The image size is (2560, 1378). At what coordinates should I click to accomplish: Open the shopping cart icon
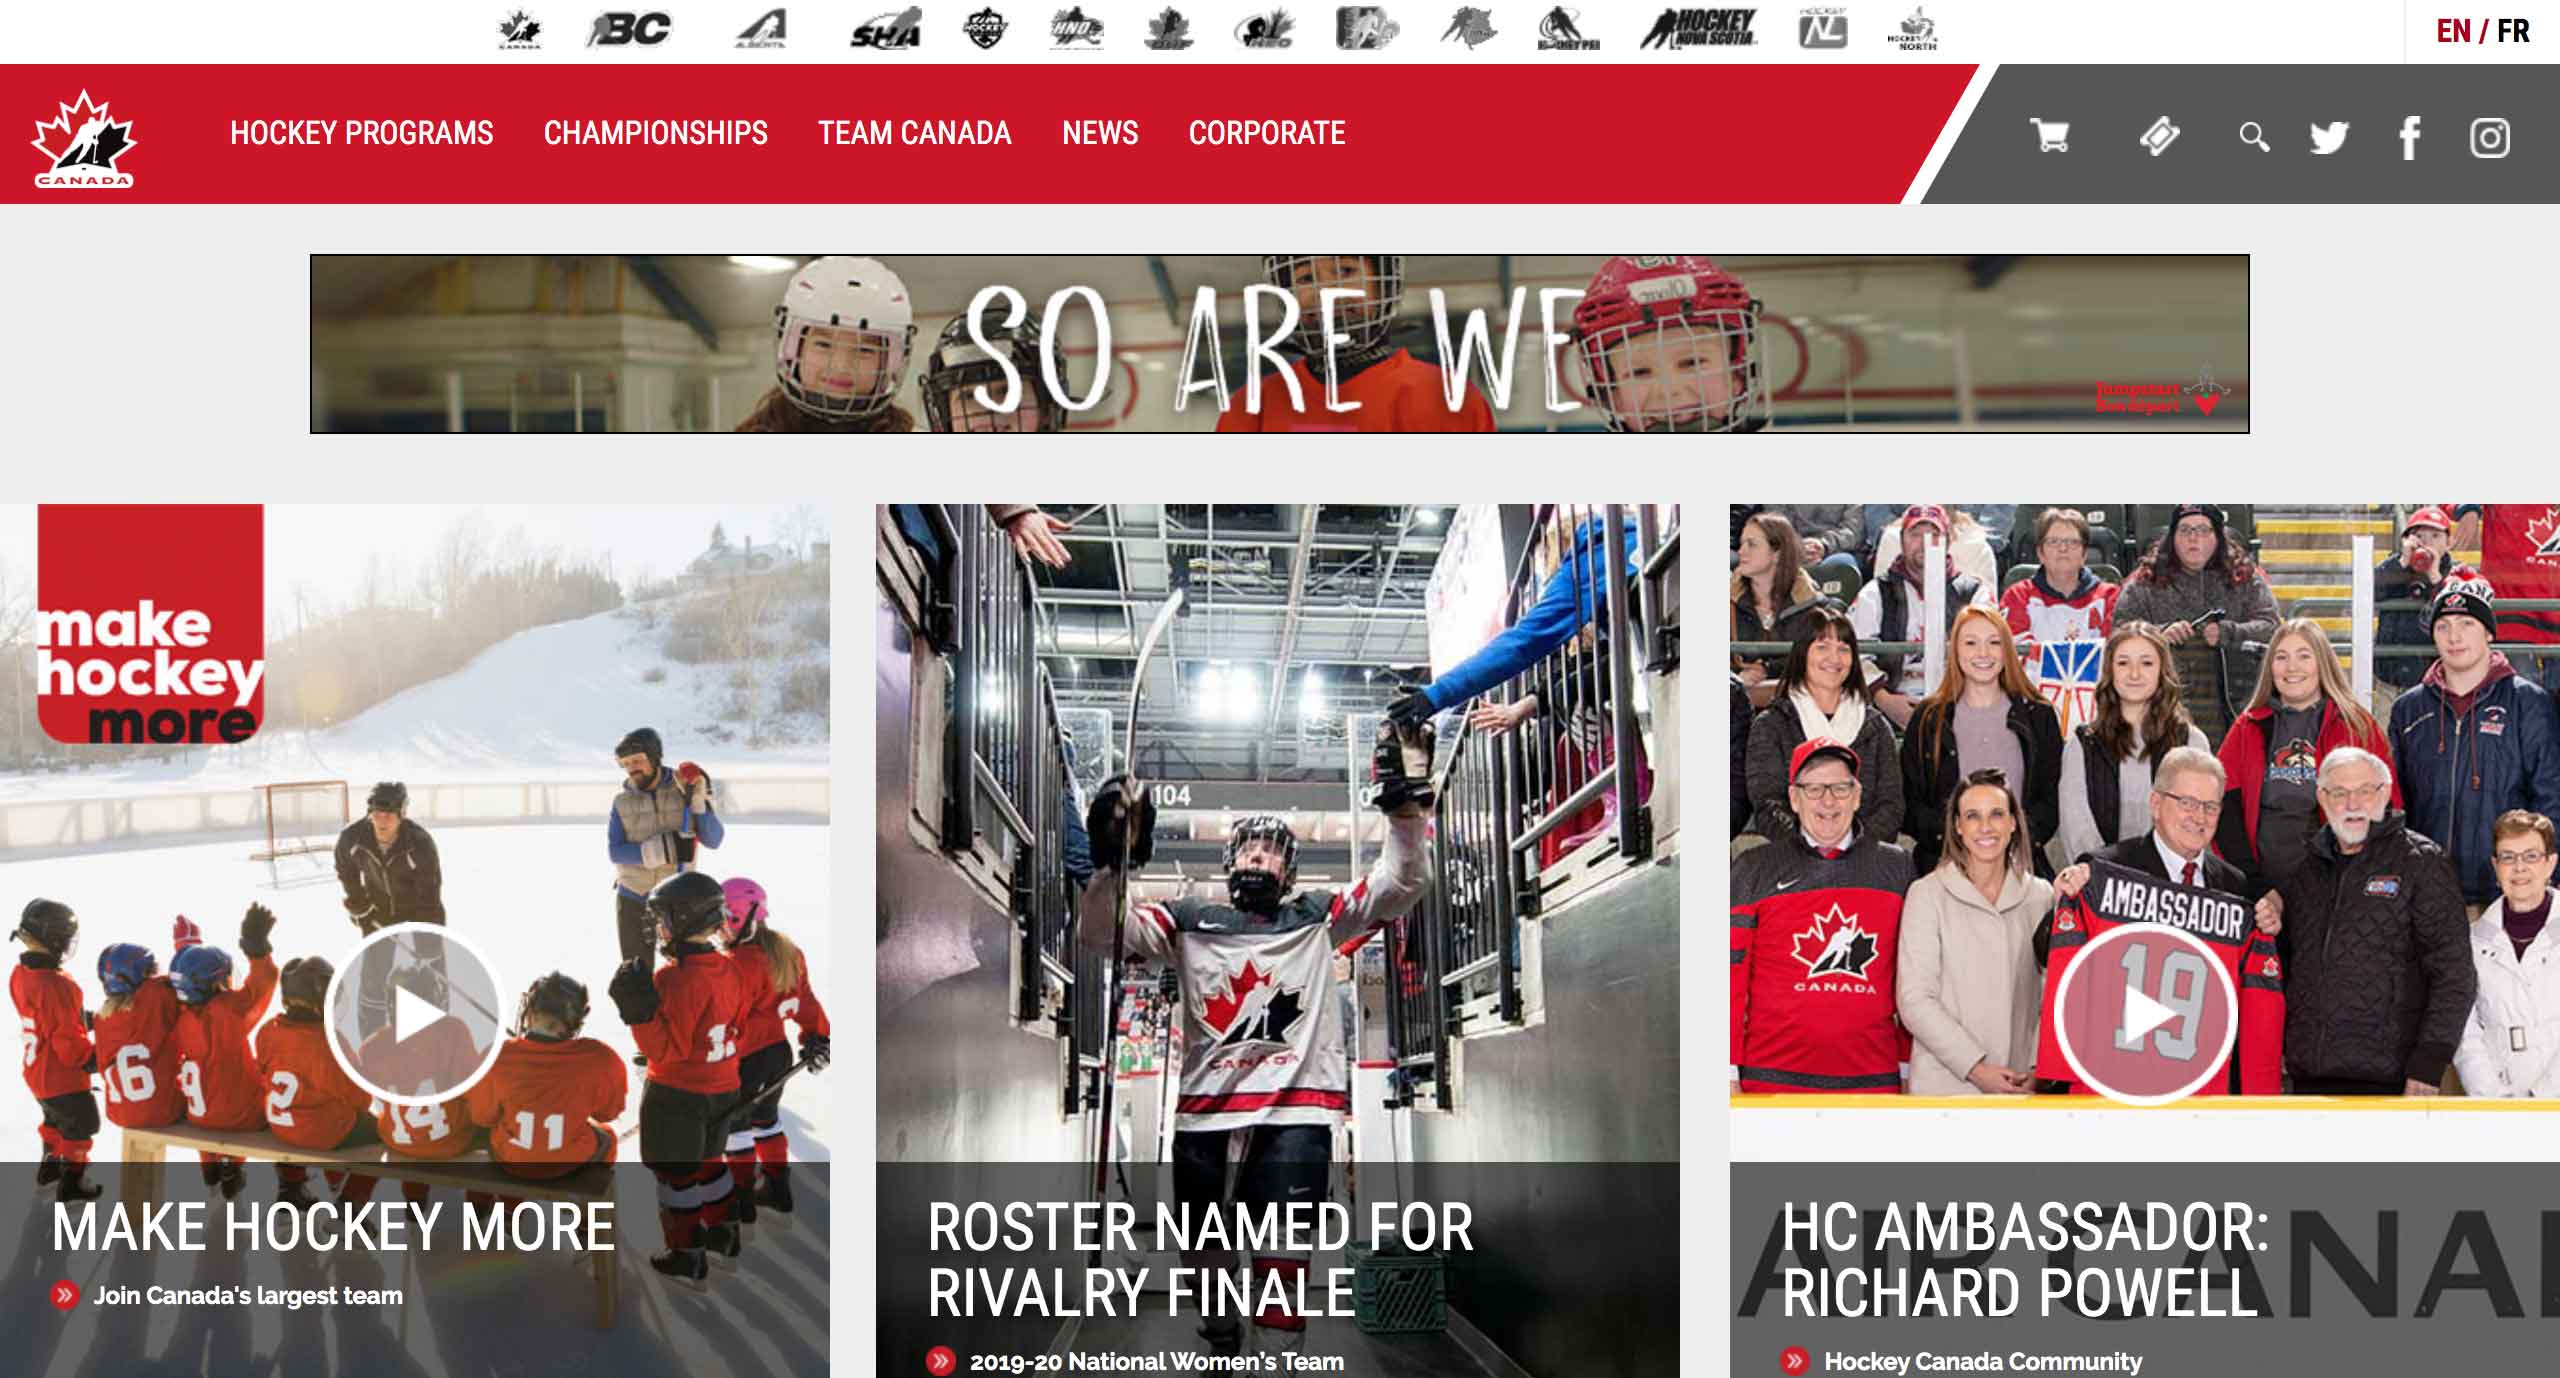2049,136
